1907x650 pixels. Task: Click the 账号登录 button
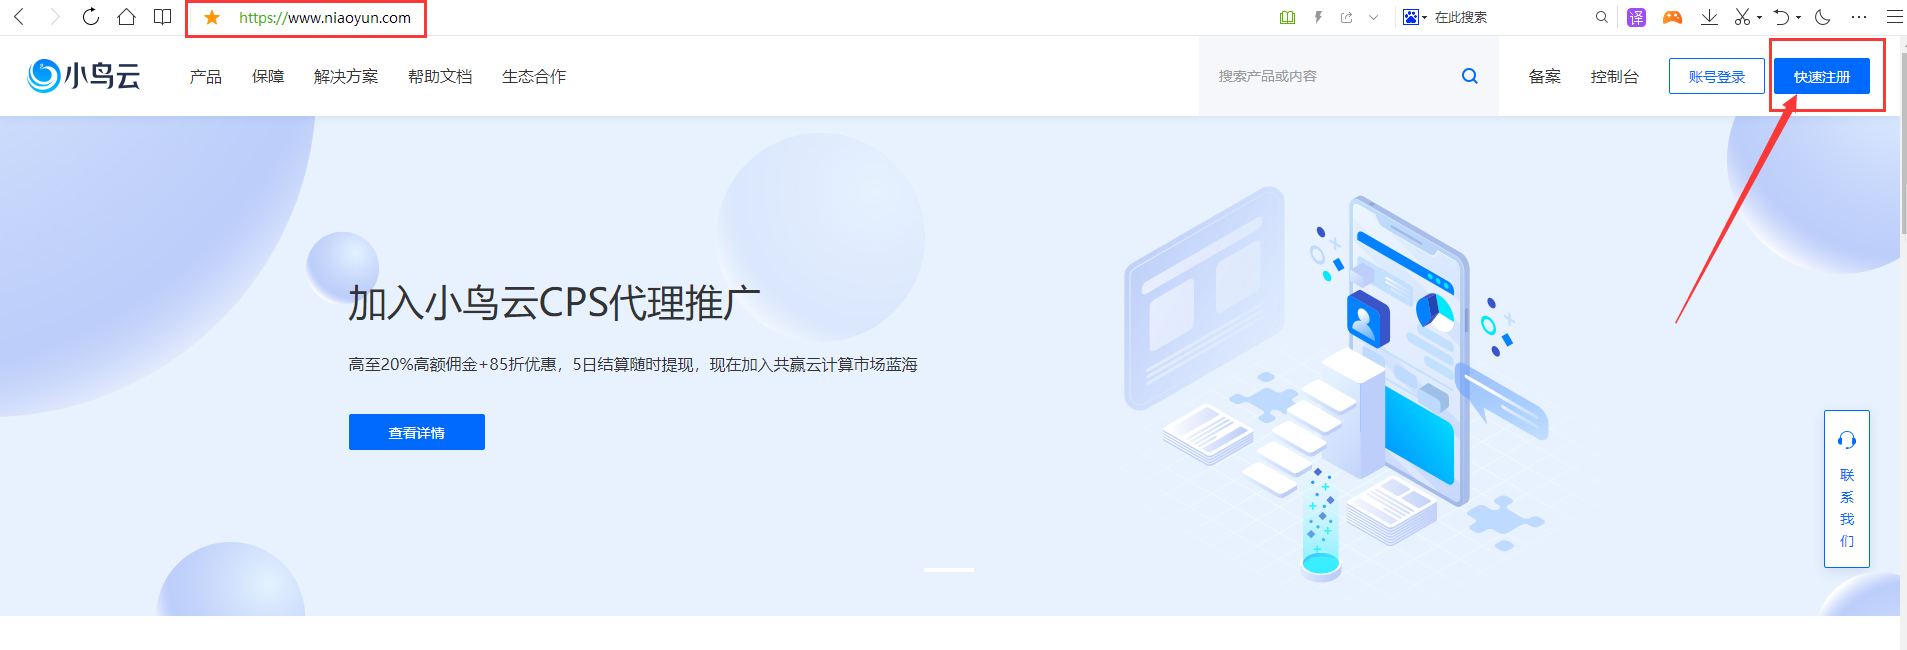tap(1717, 77)
